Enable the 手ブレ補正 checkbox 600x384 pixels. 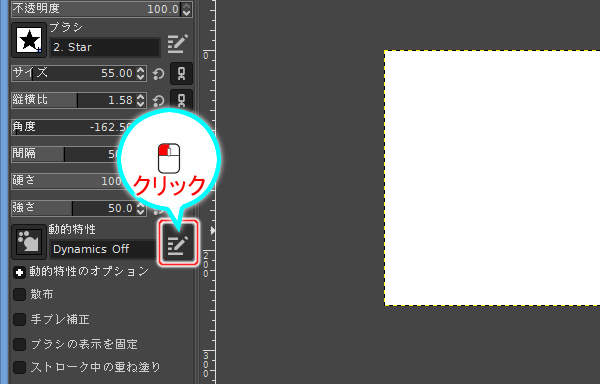[20, 319]
